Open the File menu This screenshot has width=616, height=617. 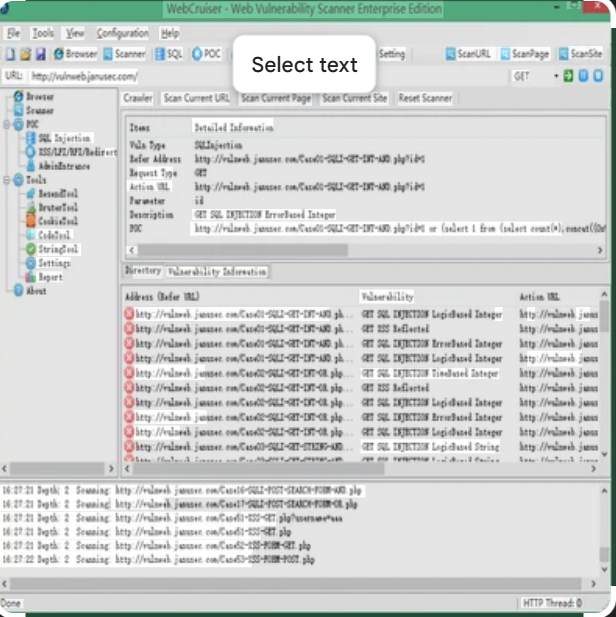tap(13, 33)
